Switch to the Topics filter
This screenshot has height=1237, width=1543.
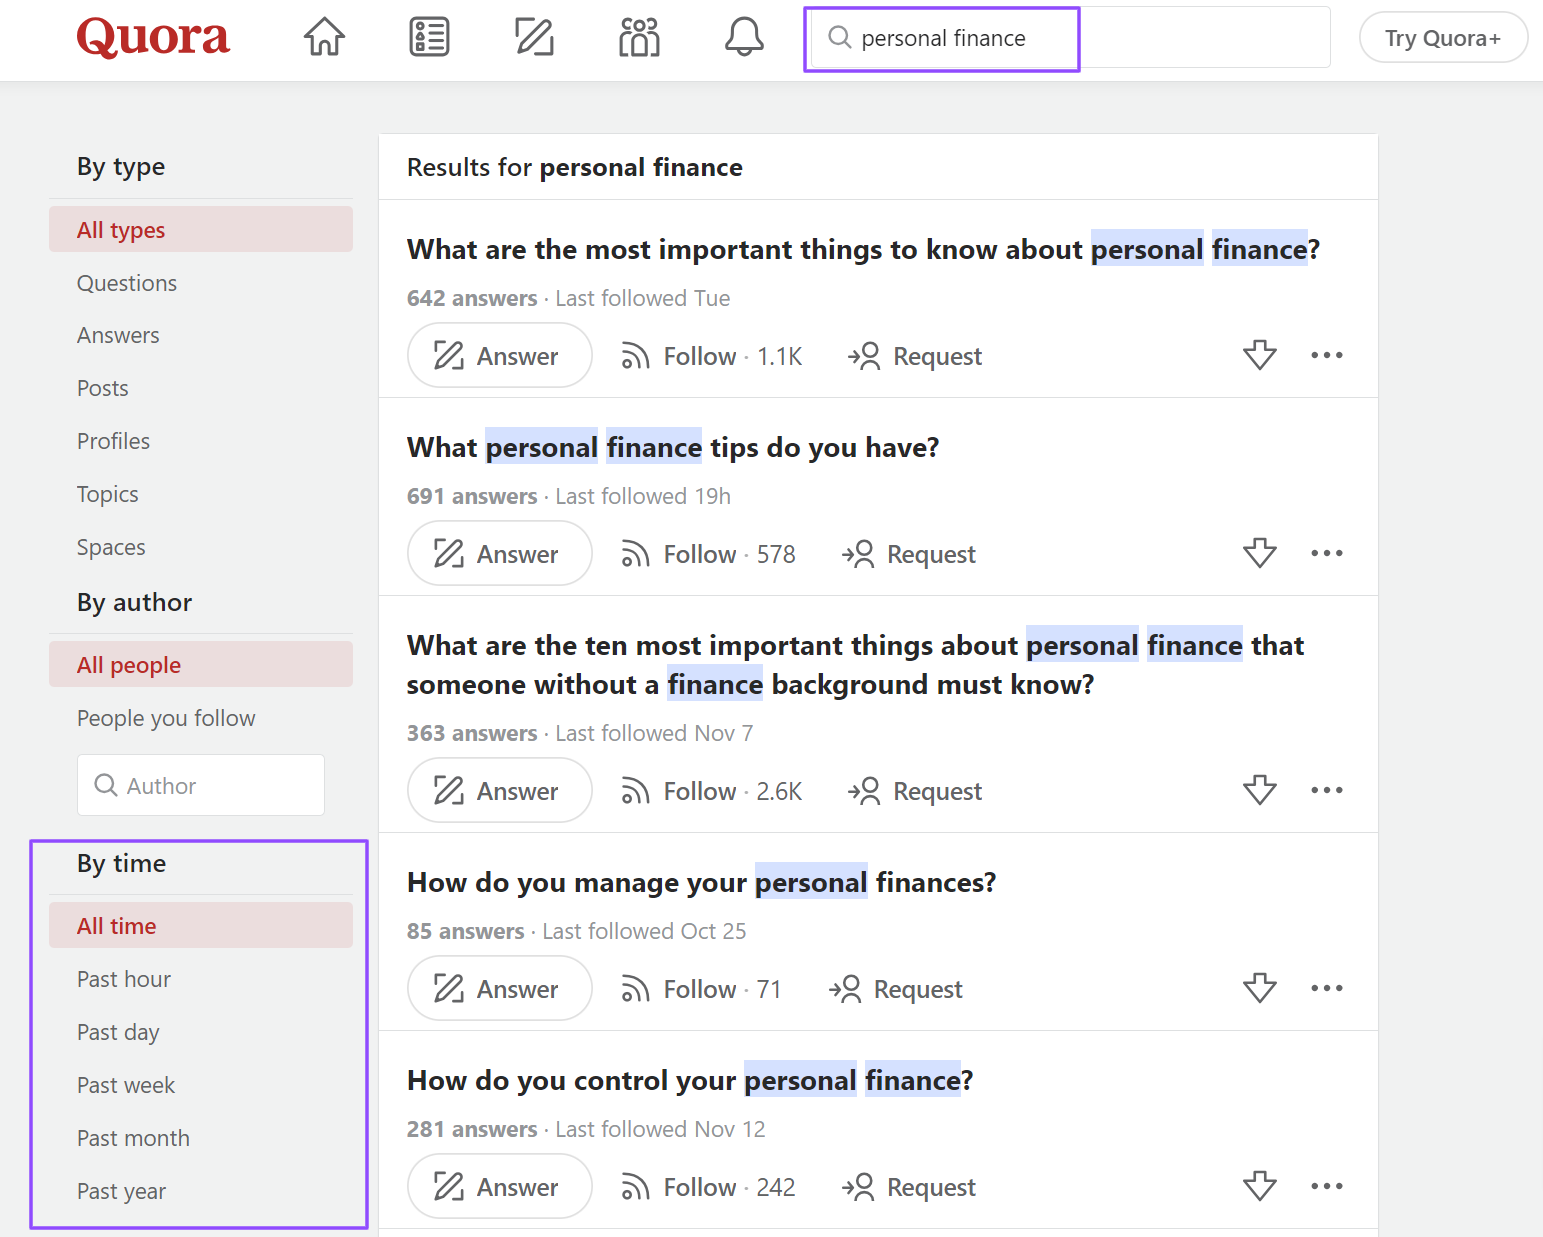(x=107, y=493)
